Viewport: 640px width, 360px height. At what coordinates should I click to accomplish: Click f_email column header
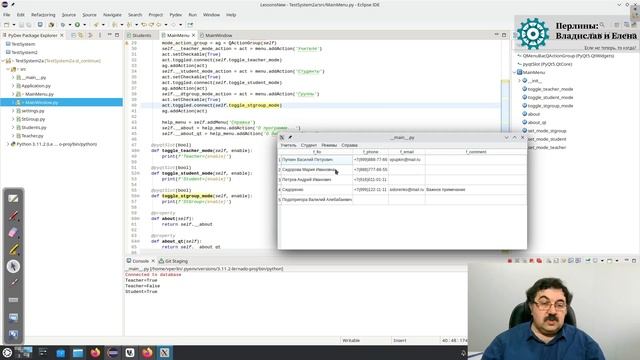407,152
